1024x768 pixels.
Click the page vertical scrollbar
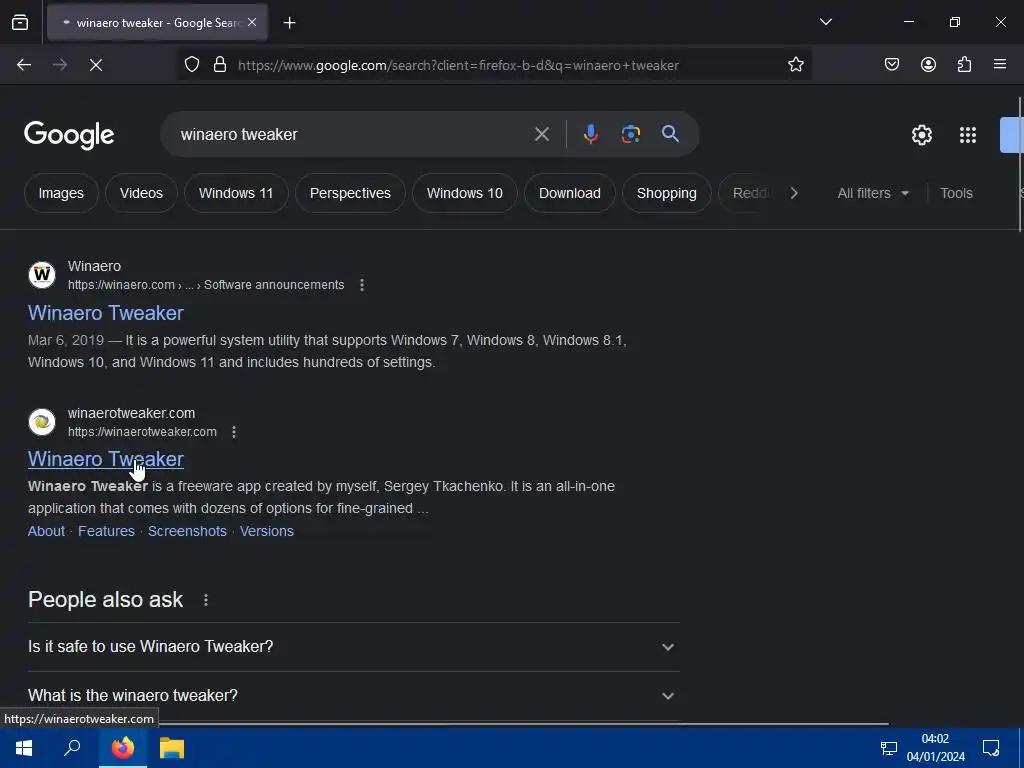point(1020,164)
